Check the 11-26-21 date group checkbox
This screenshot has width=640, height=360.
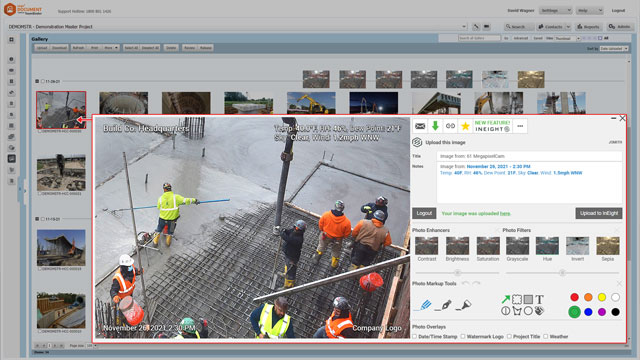pos(42,81)
